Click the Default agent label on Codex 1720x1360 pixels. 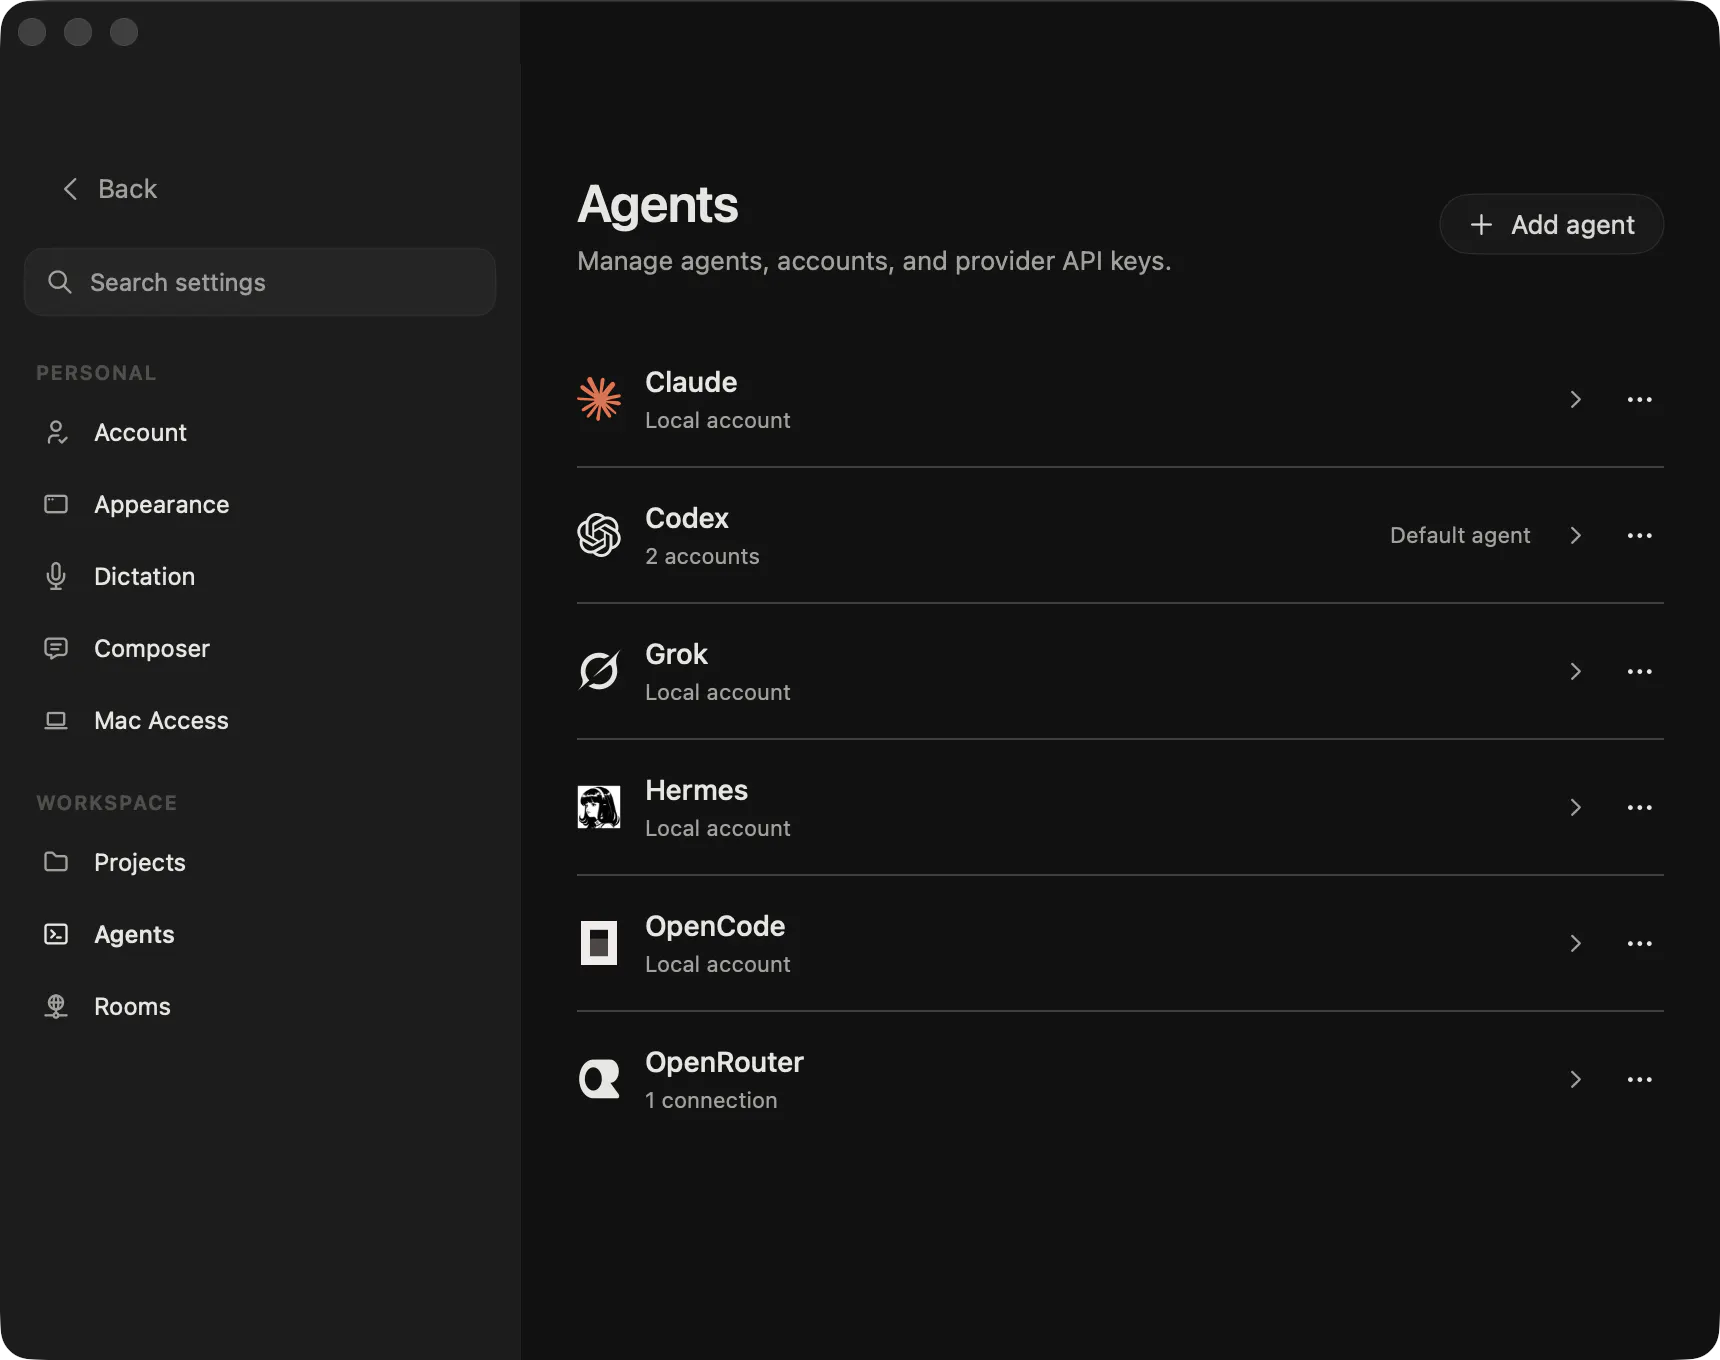(1460, 535)
